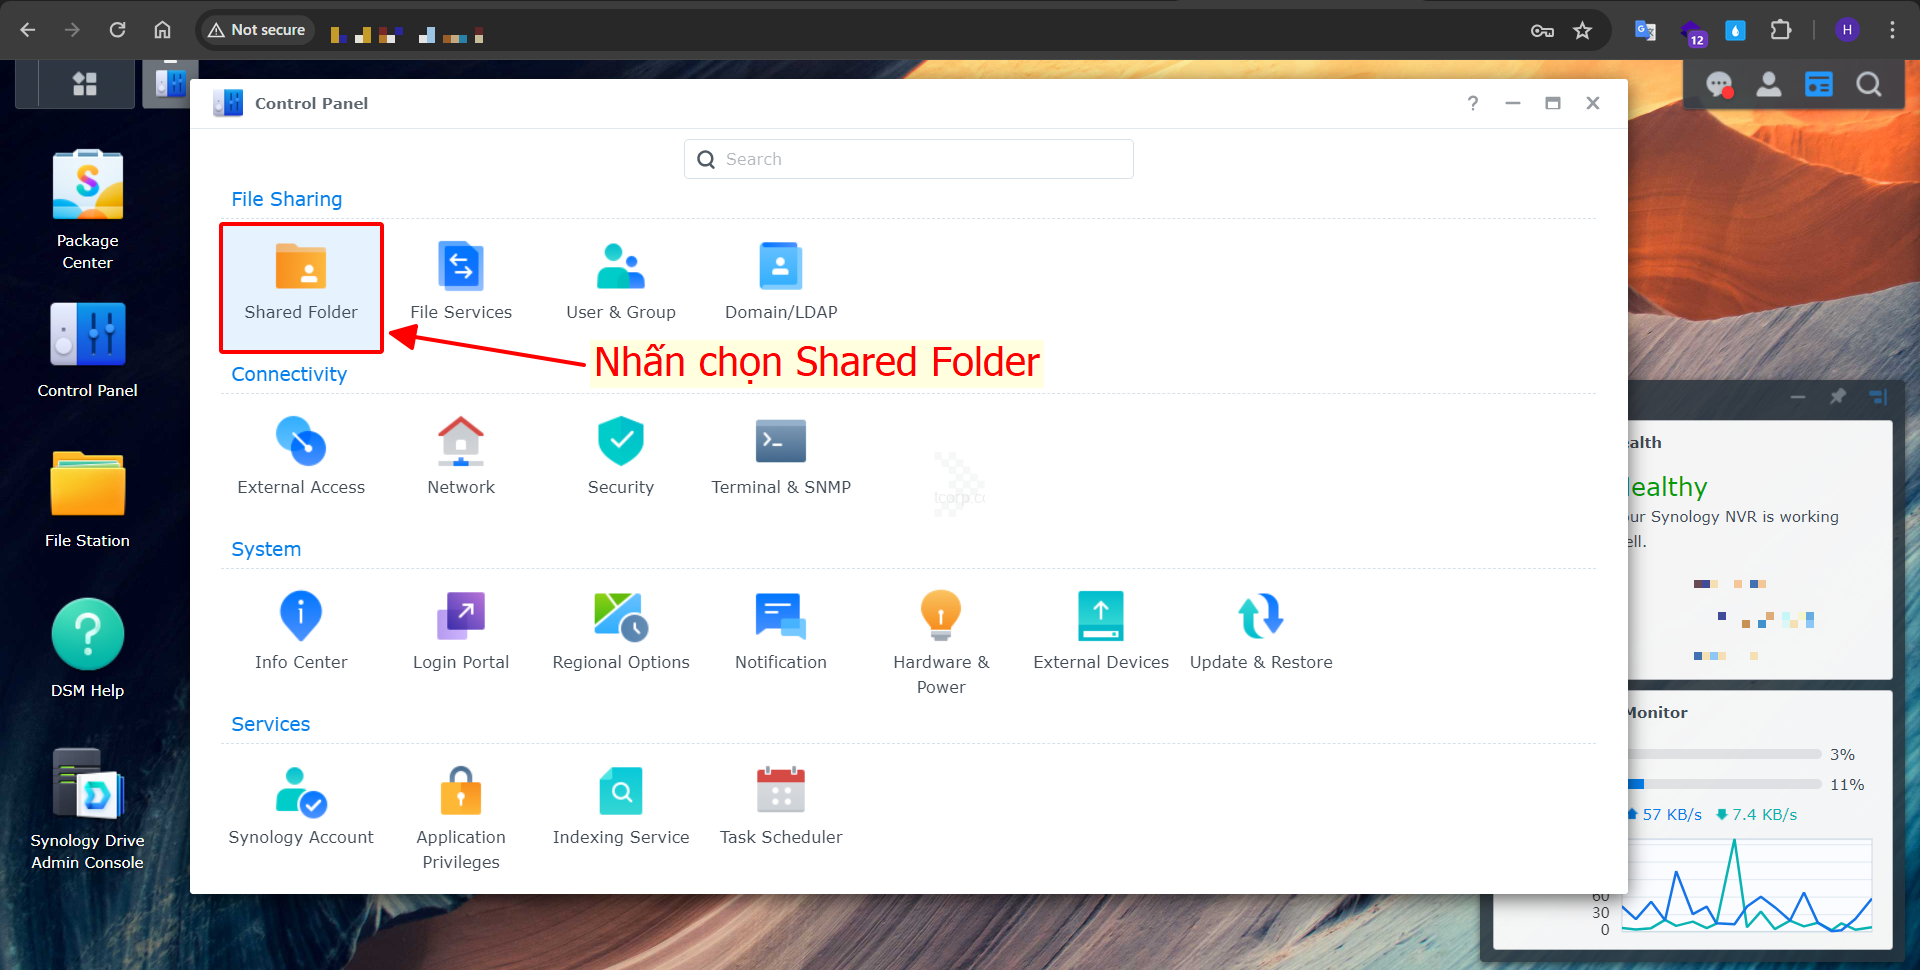1920x970 pixels.
Task: Open Hardware & Power settings
Action: pyautogui.click(x=940, y=640)
